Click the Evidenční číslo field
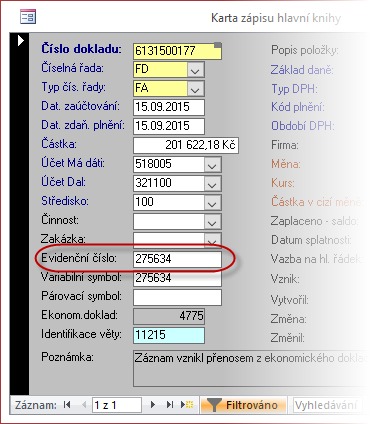370x424 pixels. 177,259
